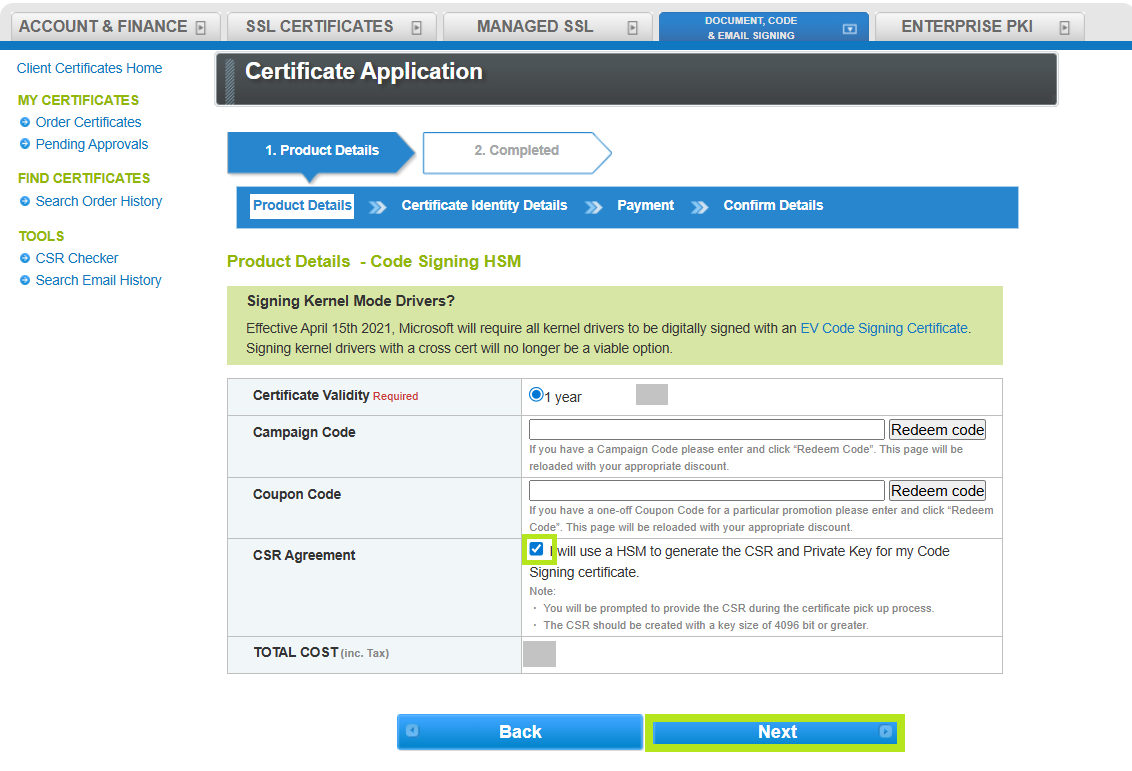Expand the SSL Certificates menu arrow
Image resolution: width=1132 pixels, height=771 pixels.
tap(416, 28)
